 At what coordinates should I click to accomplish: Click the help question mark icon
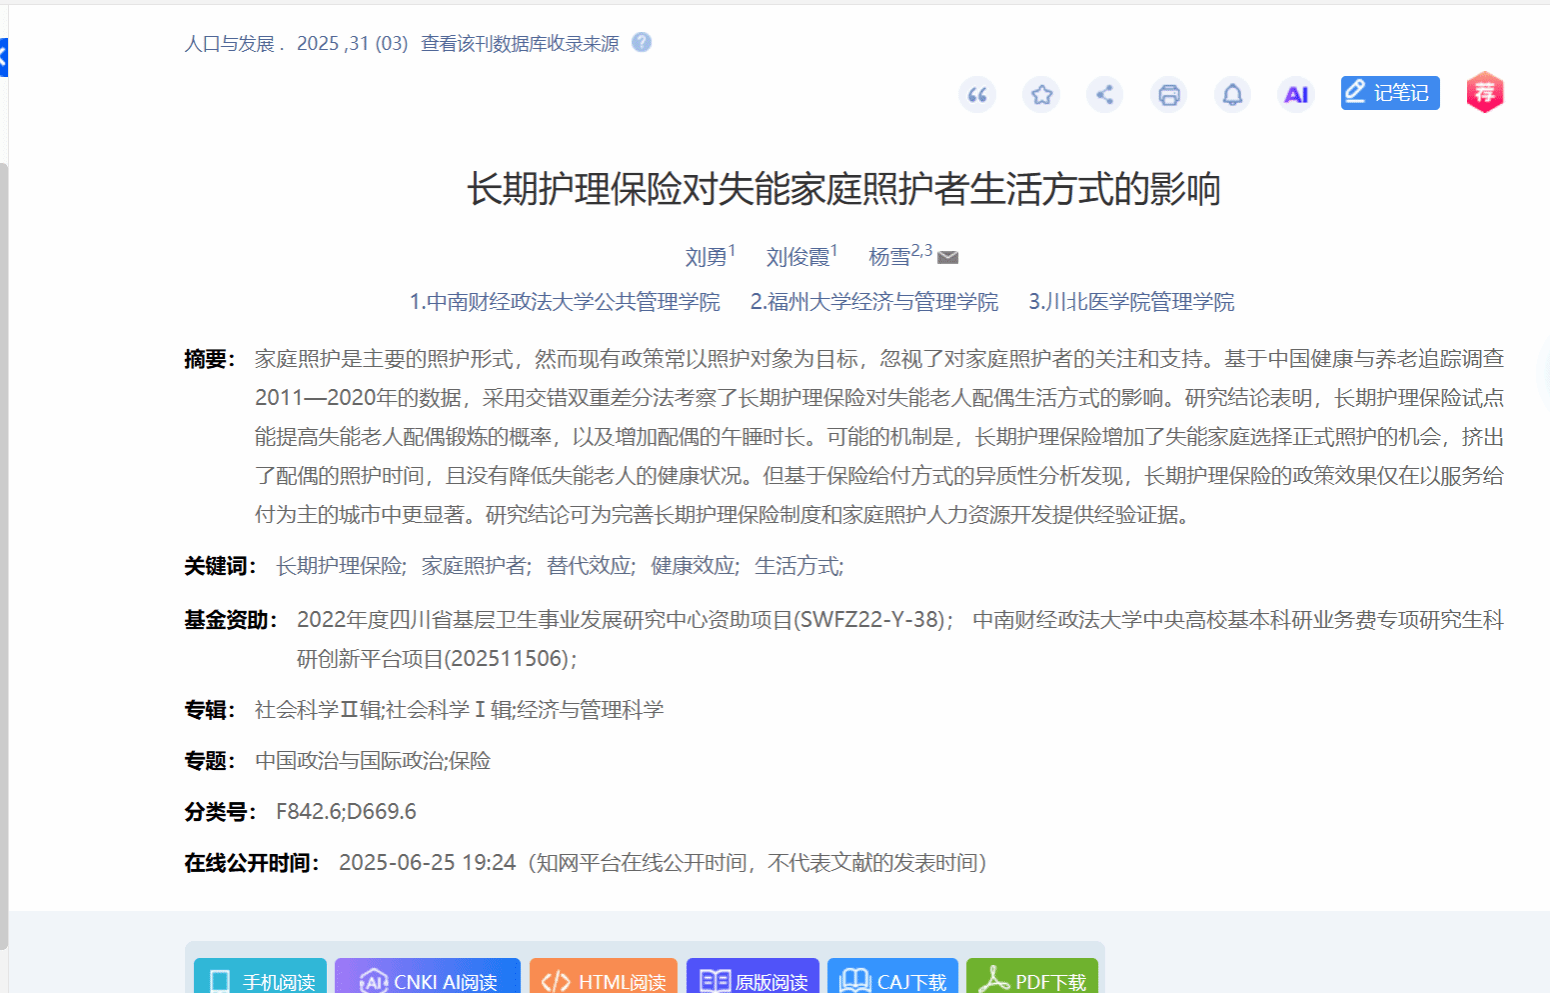point(642,42)
